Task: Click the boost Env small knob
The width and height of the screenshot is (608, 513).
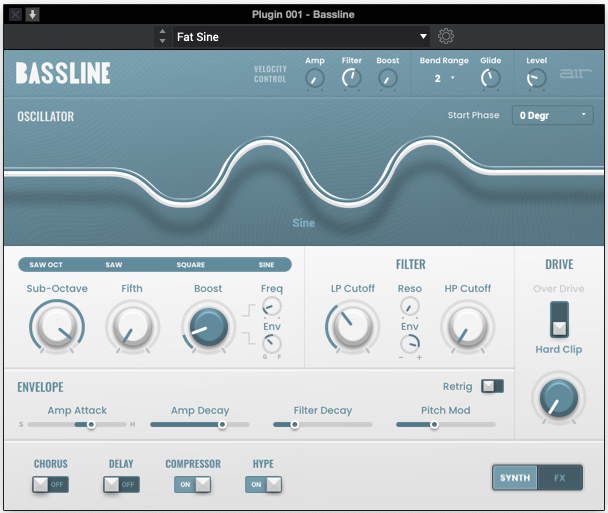Action: point(271,344)
